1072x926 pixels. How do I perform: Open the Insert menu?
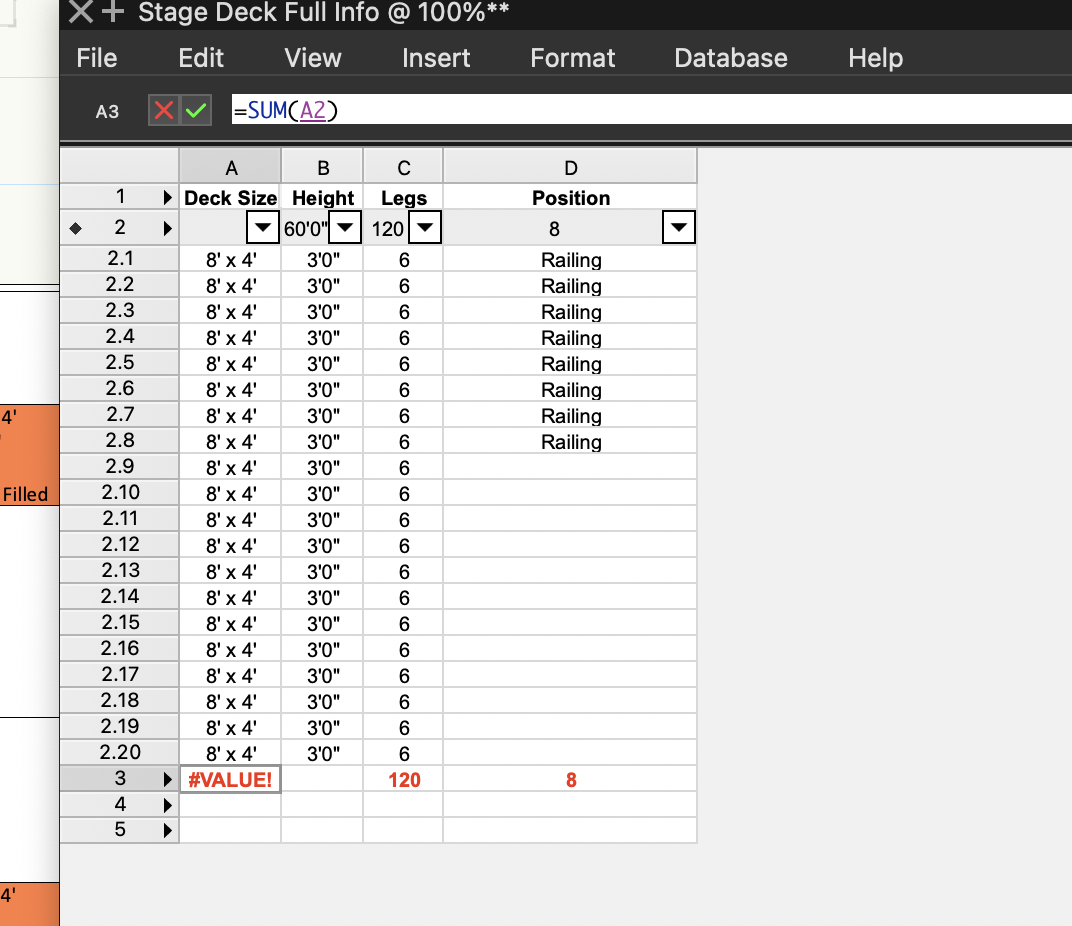(435, 58)
